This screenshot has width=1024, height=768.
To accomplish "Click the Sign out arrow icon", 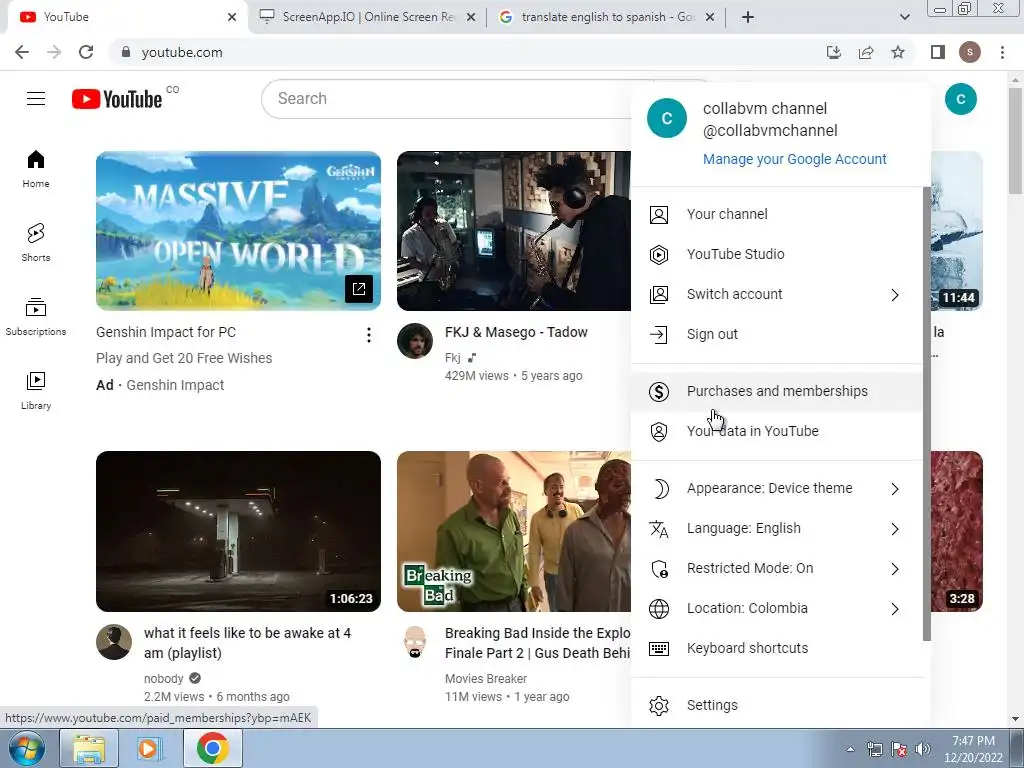I will (x=659, y=334).
